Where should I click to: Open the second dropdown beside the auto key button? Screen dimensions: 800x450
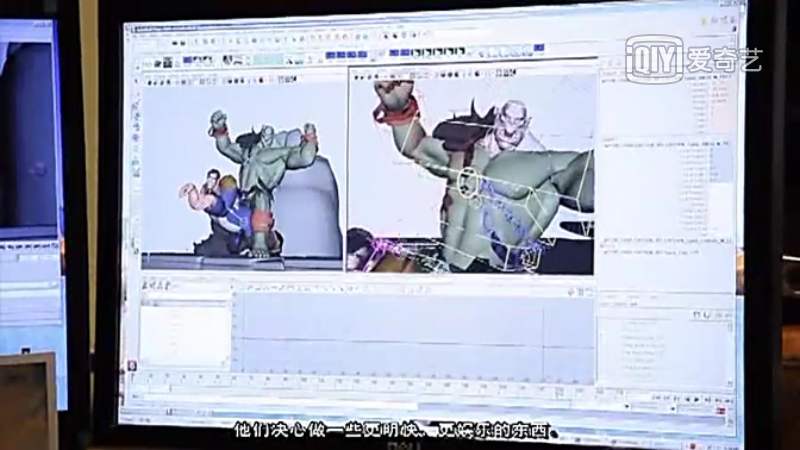click(673, 409)
